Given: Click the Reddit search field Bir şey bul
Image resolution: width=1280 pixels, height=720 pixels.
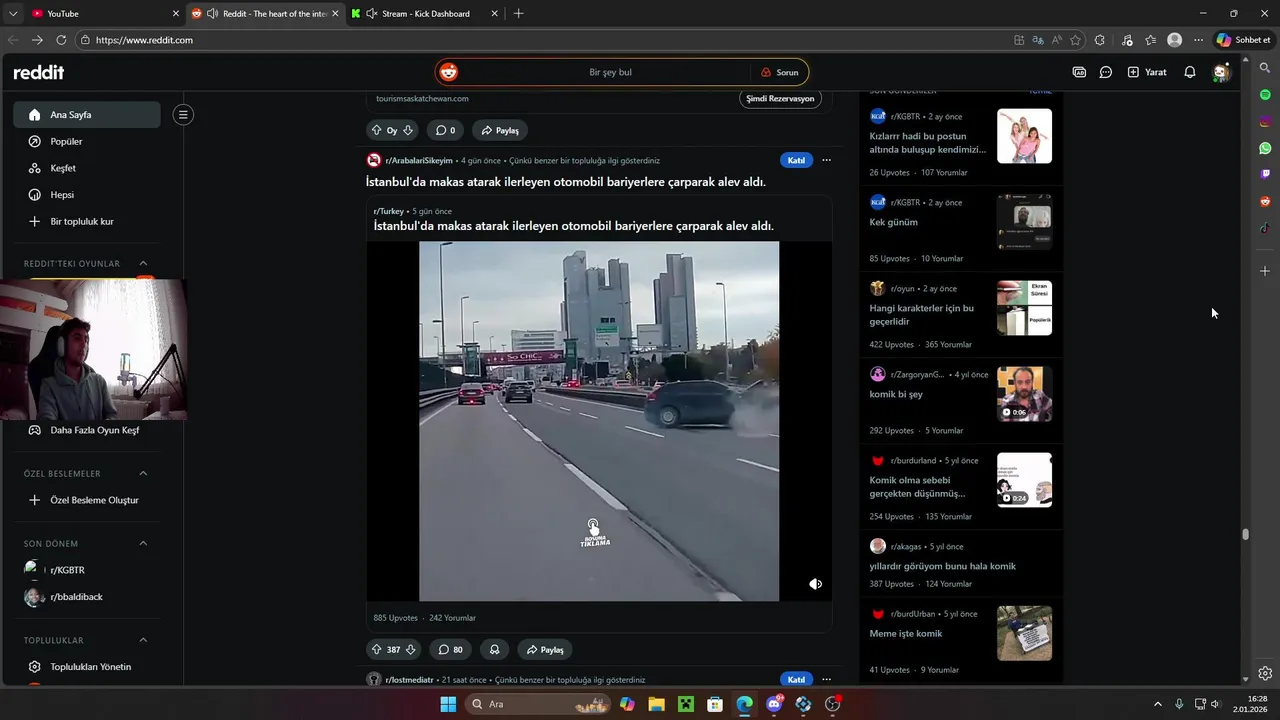Looking at the screenshot, I should pyautogui.click(x=610, y=72).
